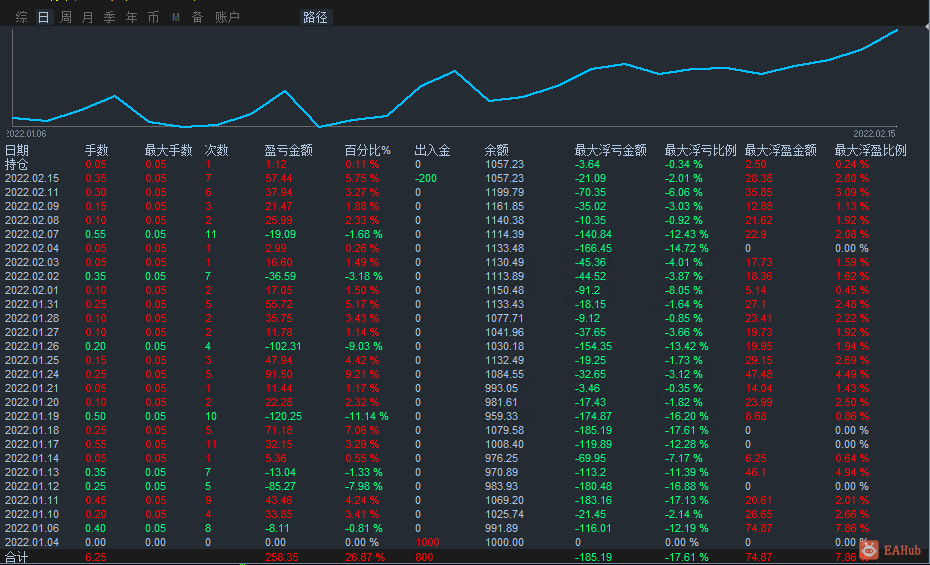Click the 最大浮亏金额 column header
Viewport: 930px width, 565px height.
pos(610,150)
